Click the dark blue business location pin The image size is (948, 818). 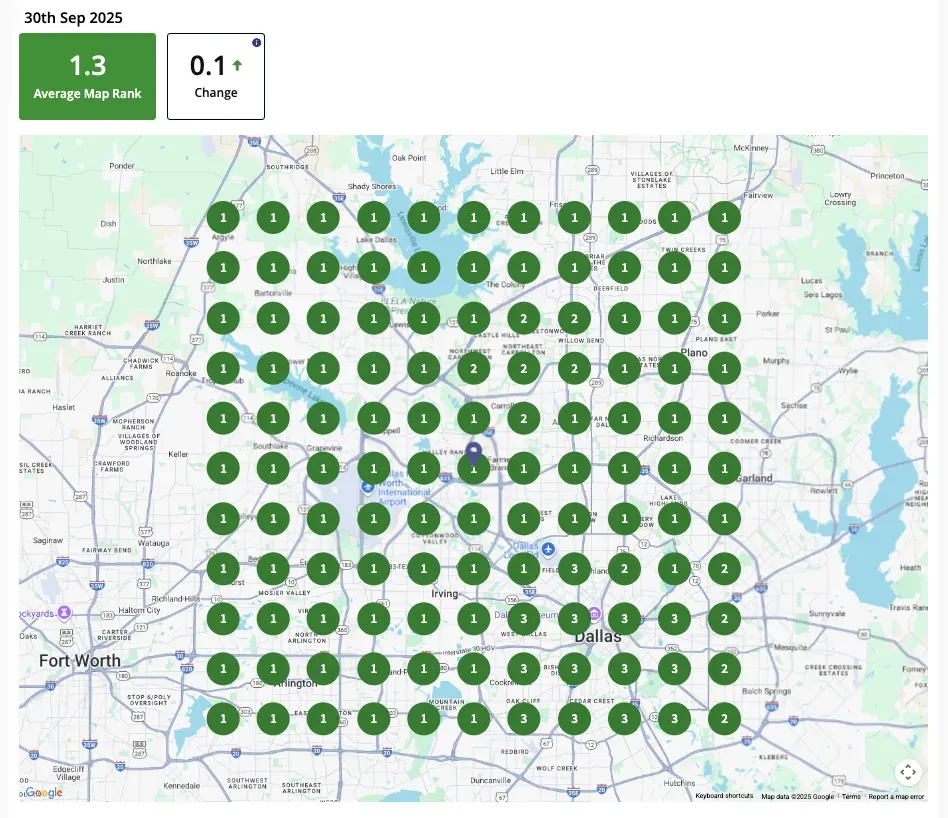(x=473, y=454)
